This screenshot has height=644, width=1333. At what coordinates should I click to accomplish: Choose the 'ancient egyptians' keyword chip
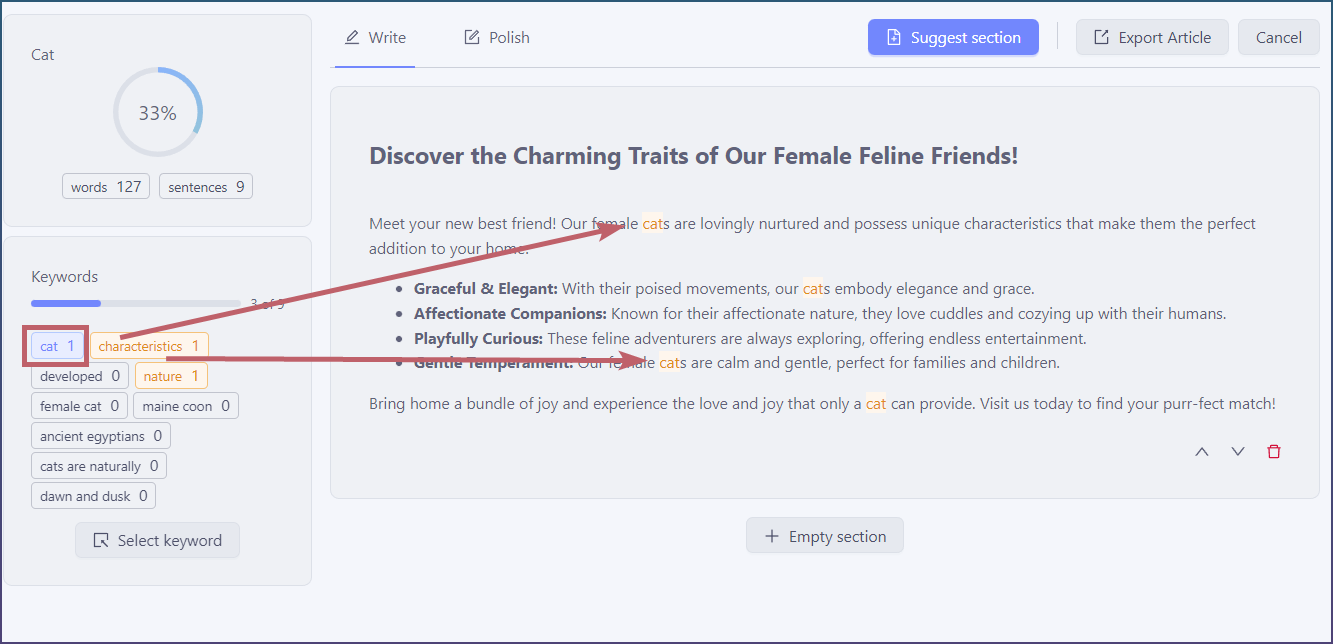point(101,436)
